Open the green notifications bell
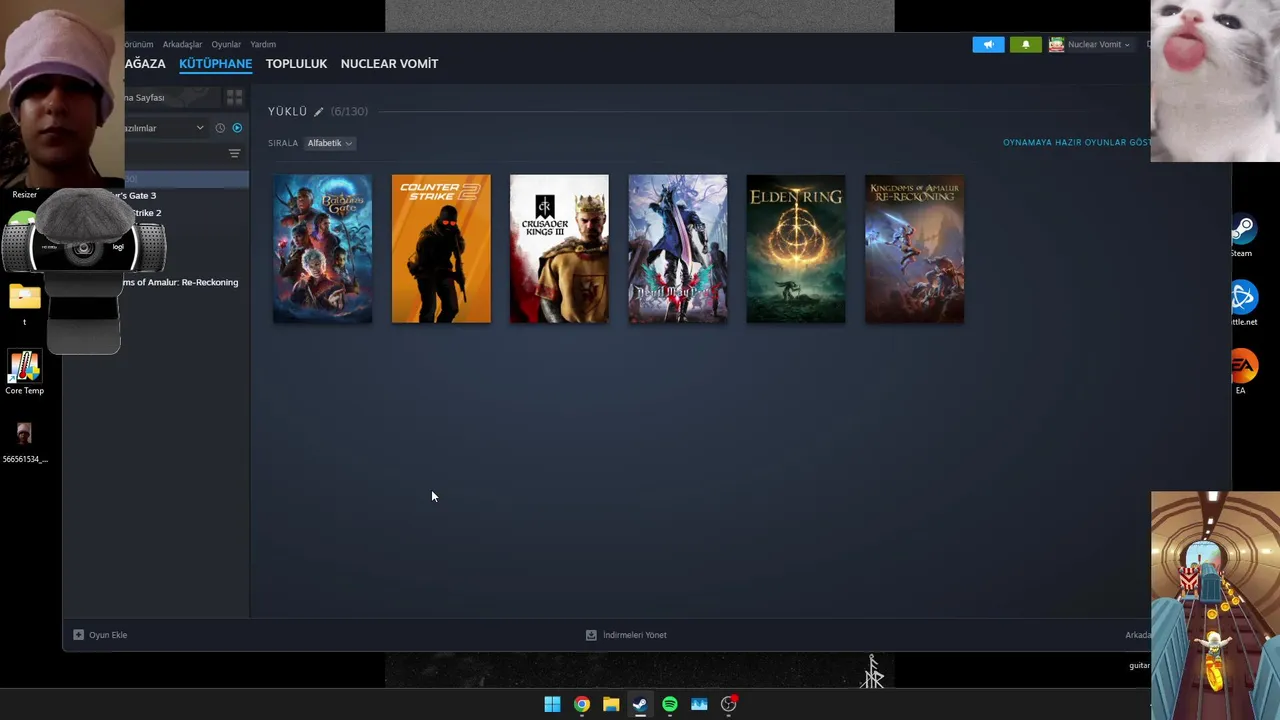This screenshot has height=720, width=1280. (1025, 44)
